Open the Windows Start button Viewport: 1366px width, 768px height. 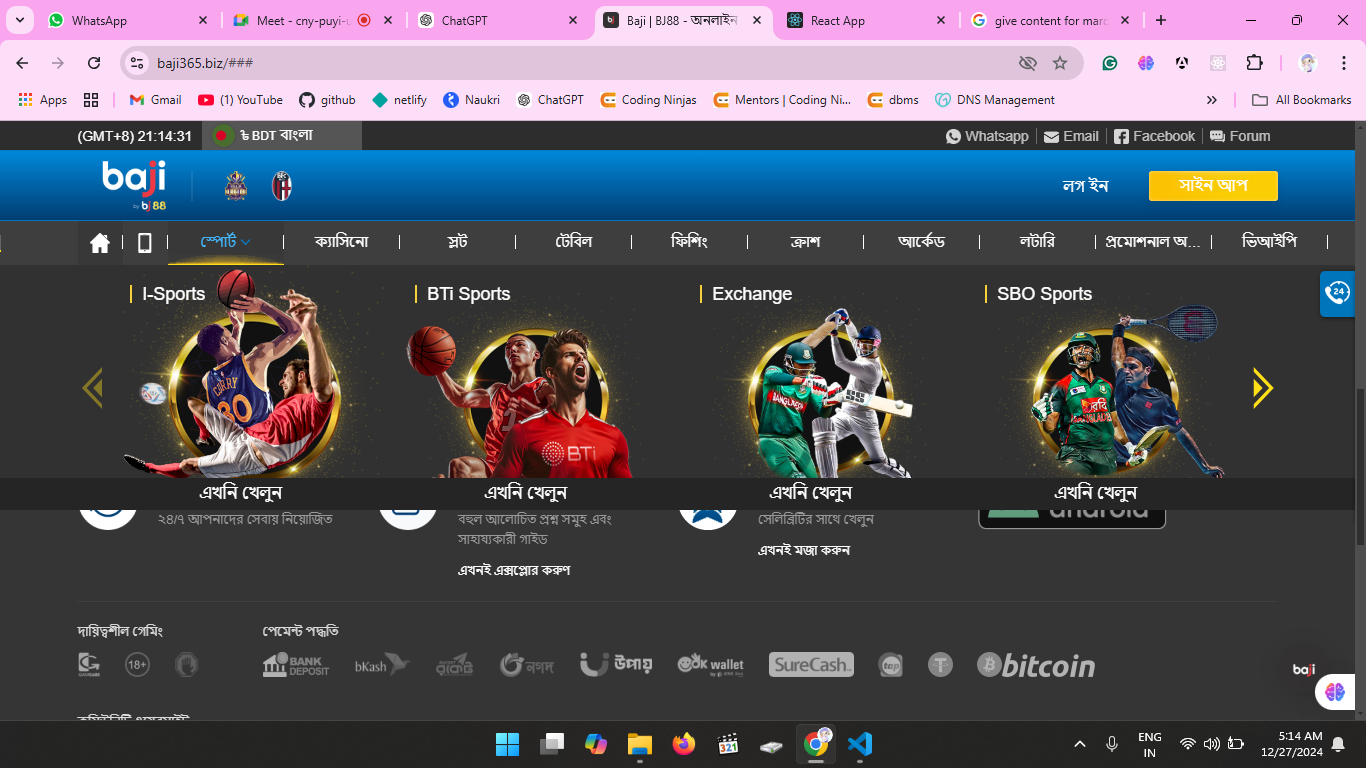(507, 744)
